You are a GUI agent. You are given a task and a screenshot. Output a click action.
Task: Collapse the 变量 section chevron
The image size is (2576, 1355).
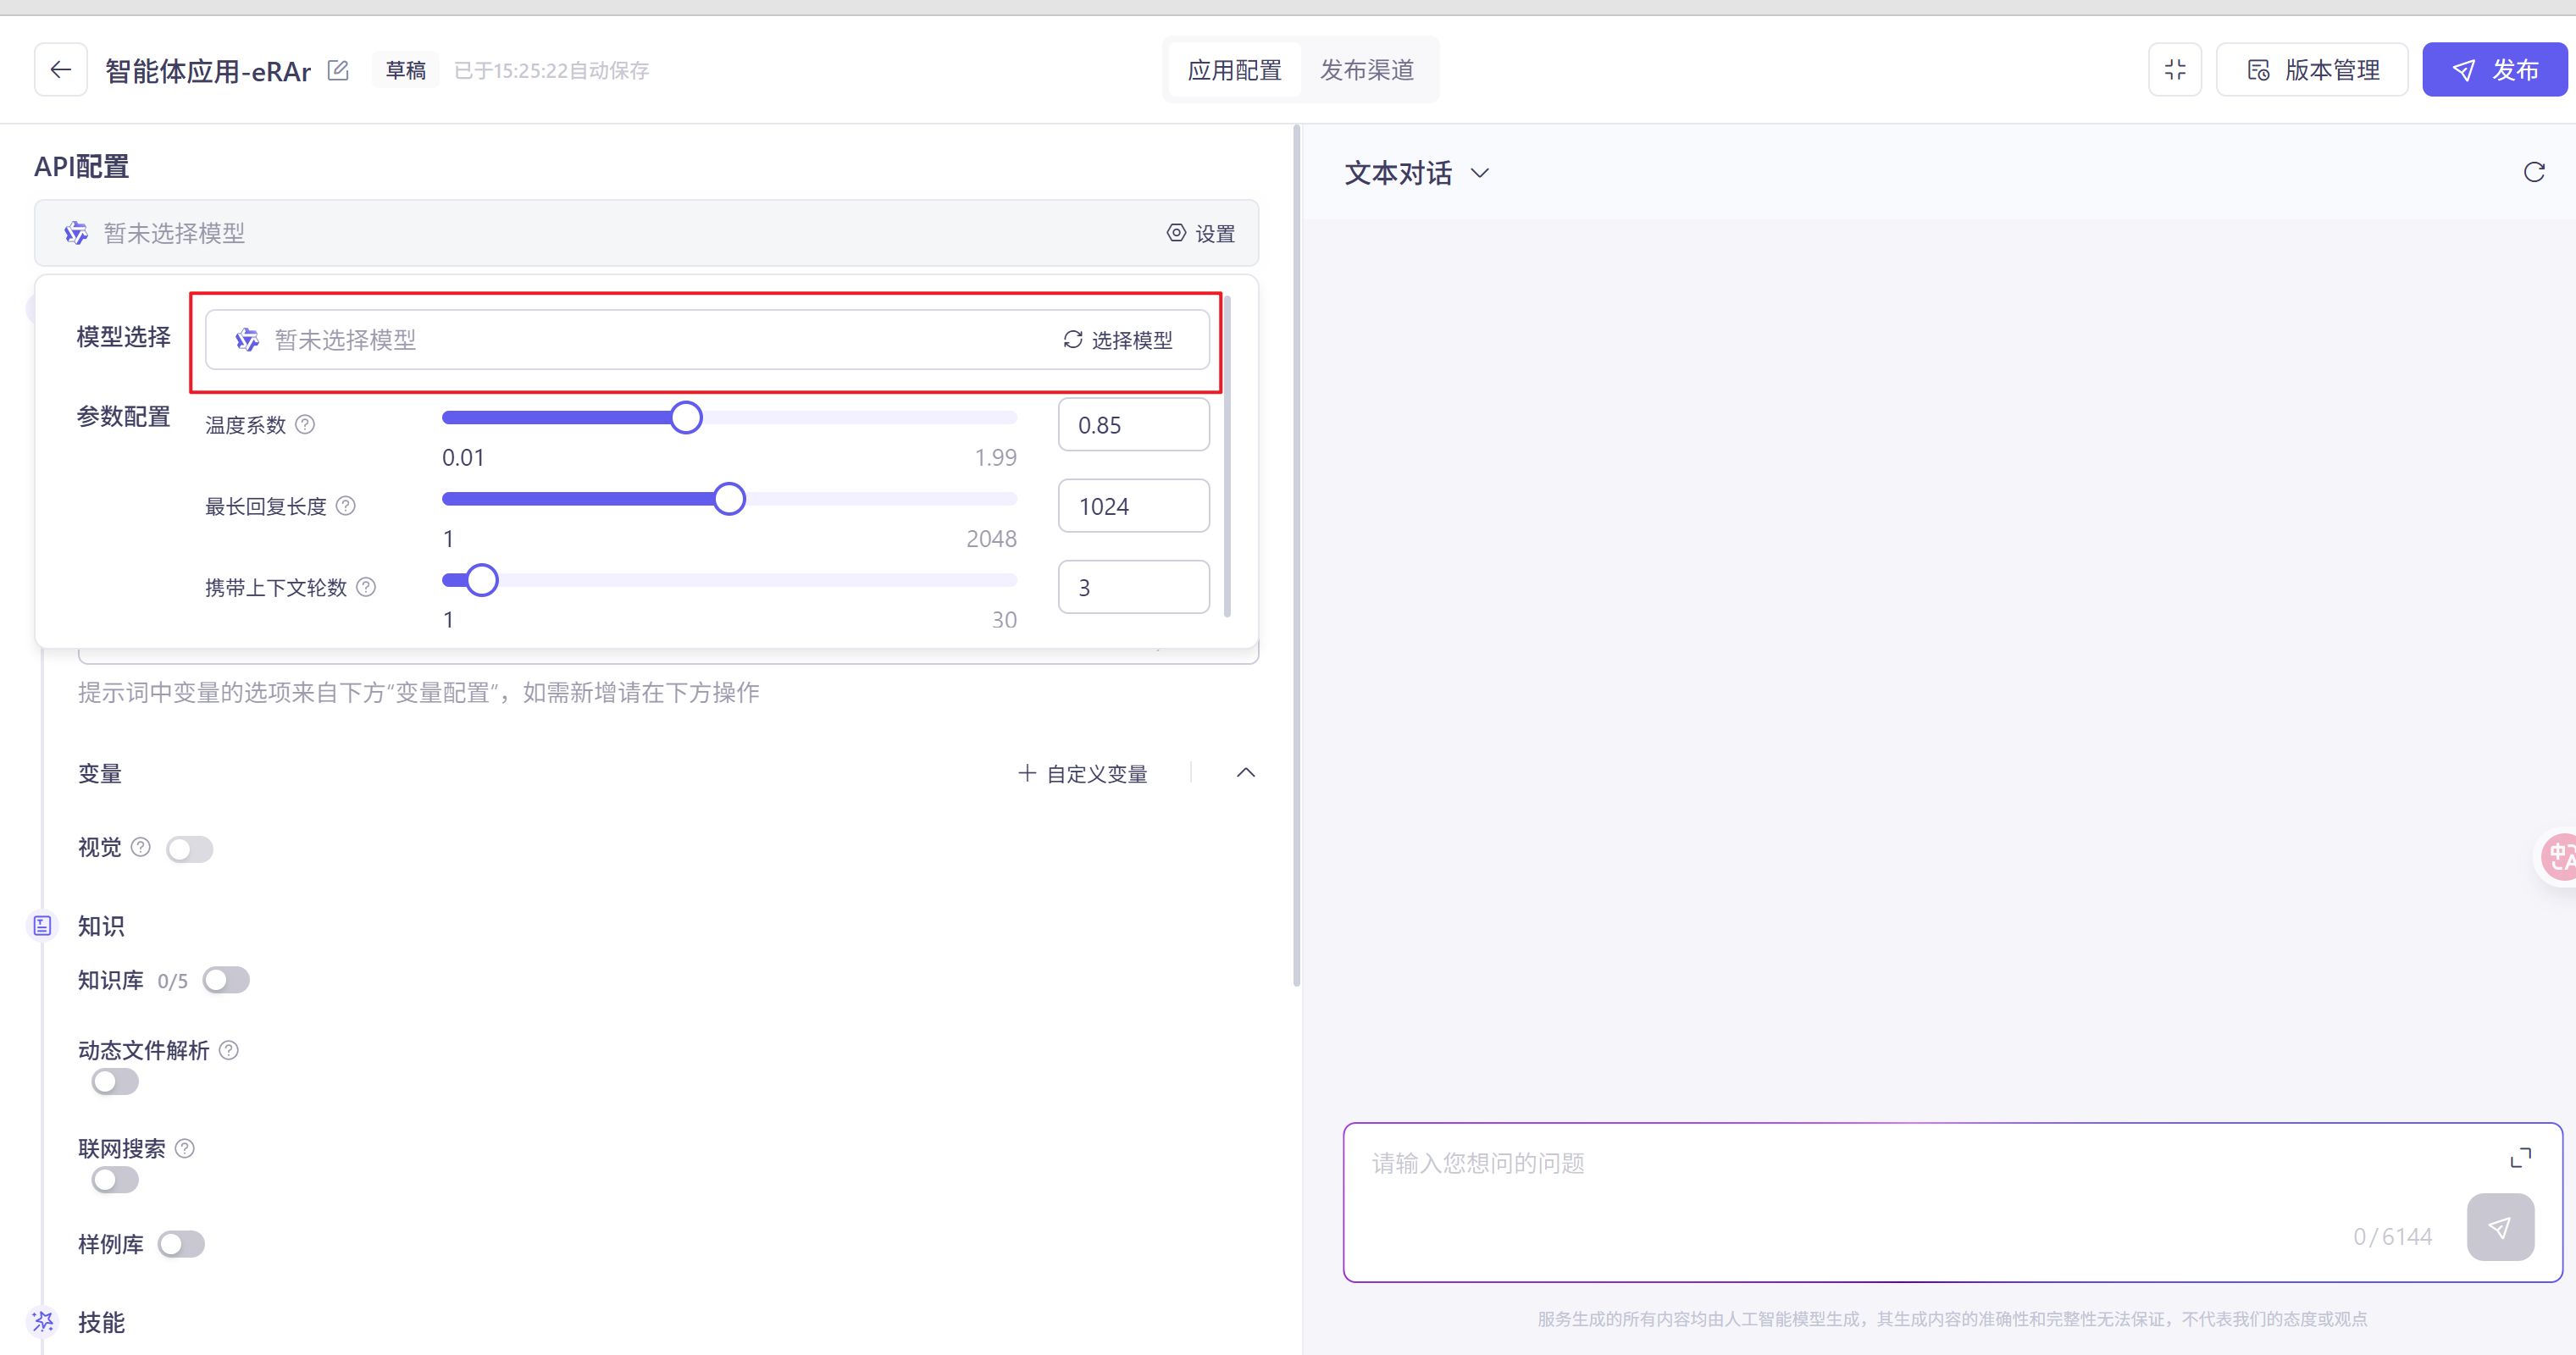[x=1245, y=773]
